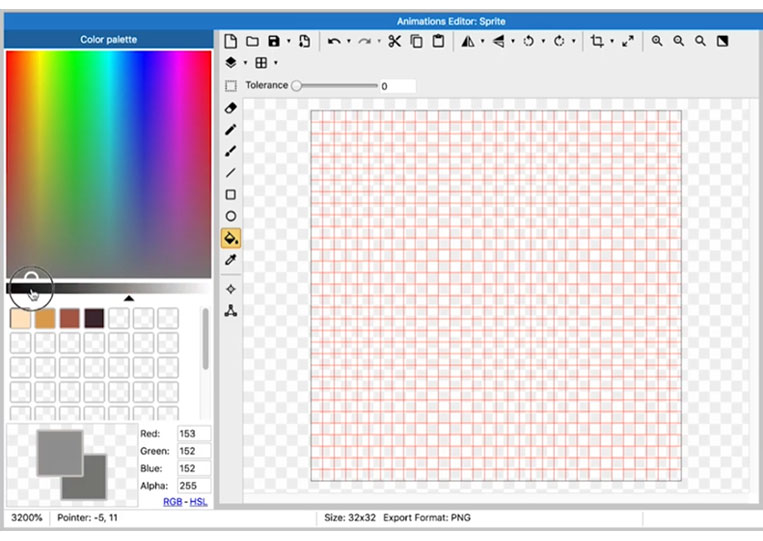The width and height of the screenshot is (763, 541).
Task: Select the dark maroon palette swatch
Action: [94, 319]
